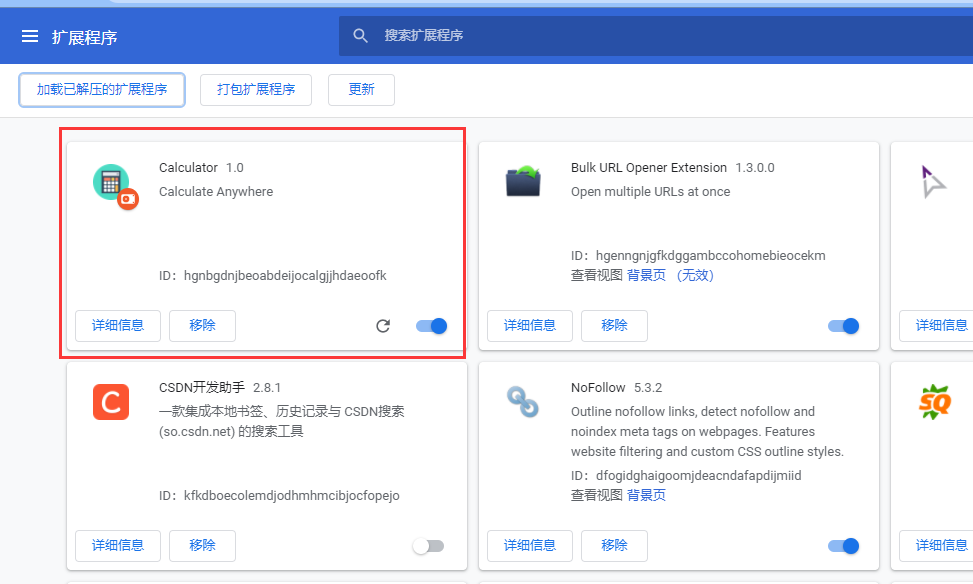Click the SQ extension icon
The image size is (973, 584).
tap(935, 402)
